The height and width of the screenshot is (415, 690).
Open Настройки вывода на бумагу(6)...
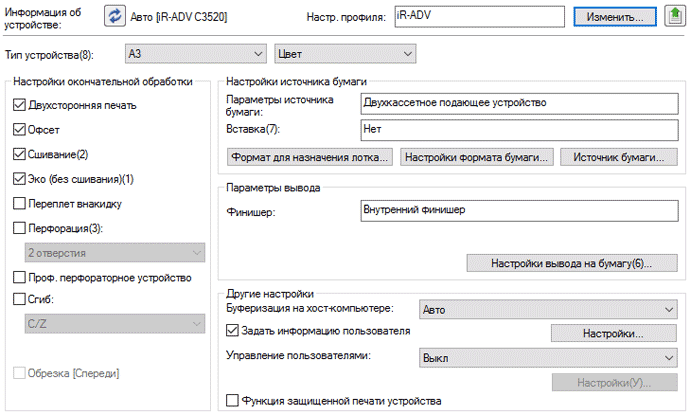[571, 263]
